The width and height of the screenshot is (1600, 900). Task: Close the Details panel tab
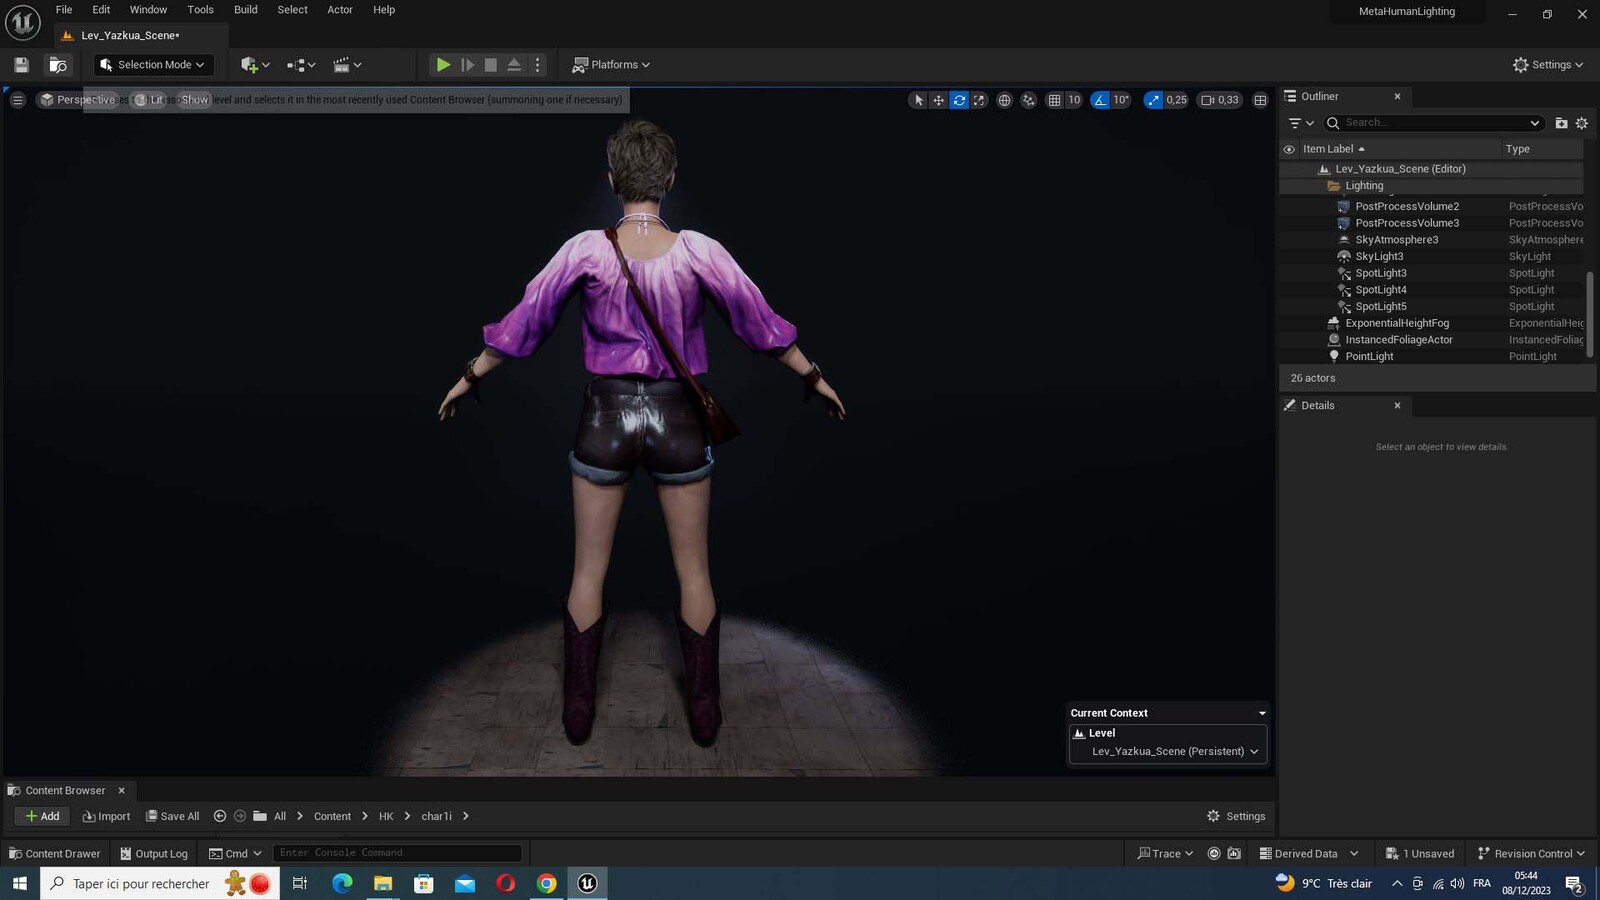pyautogui.click(x=1397, y=406)
